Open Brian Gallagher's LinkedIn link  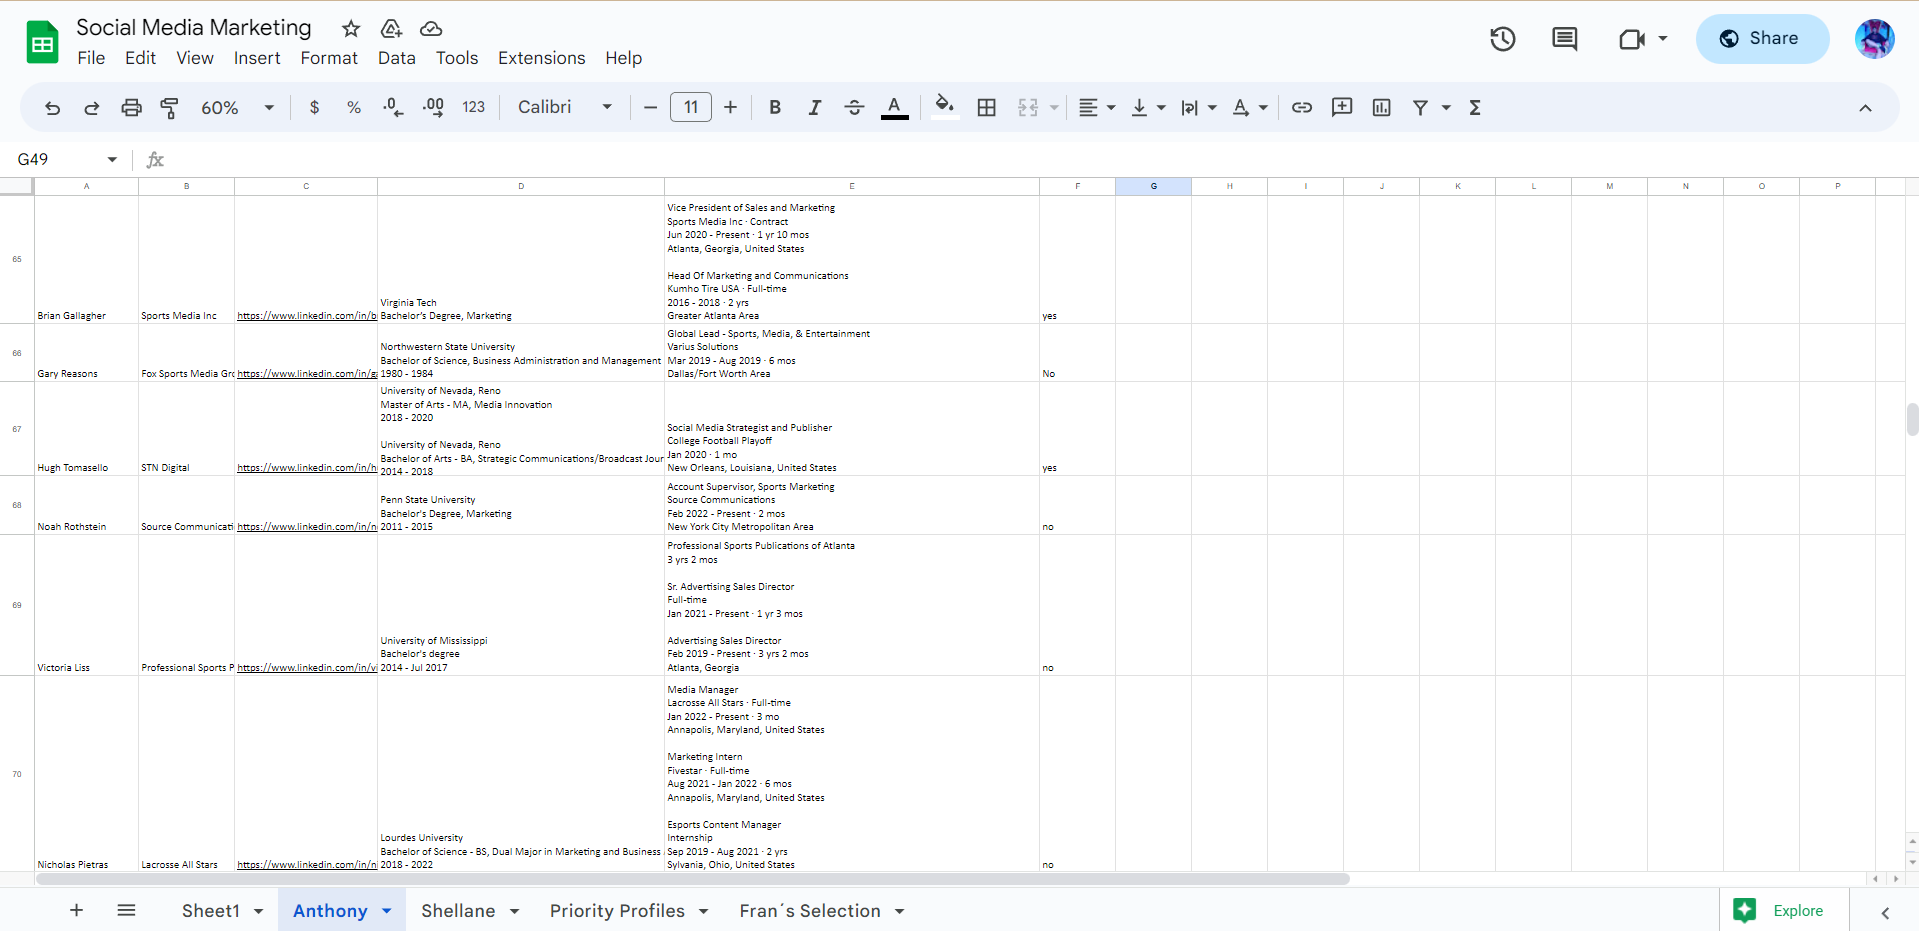307,316
